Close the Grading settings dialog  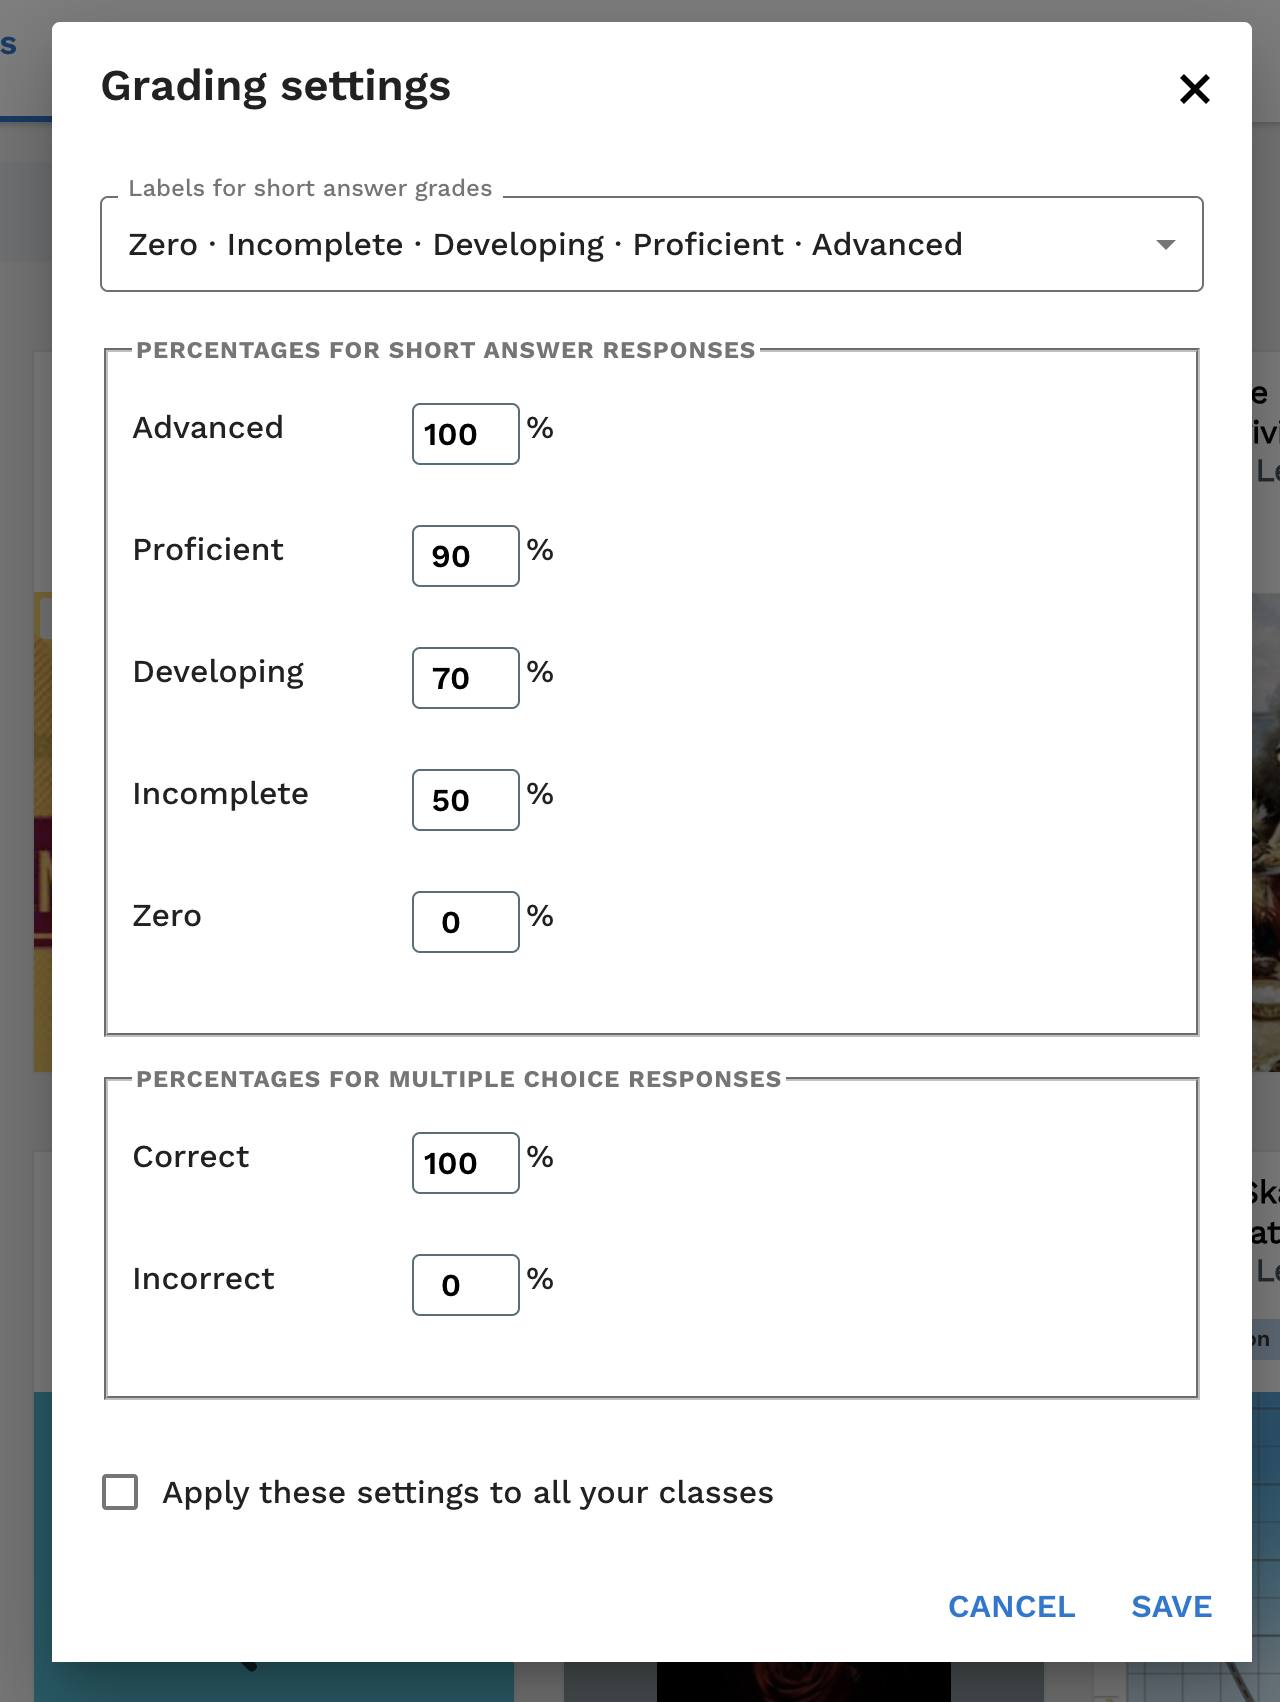click(1194, 88)
